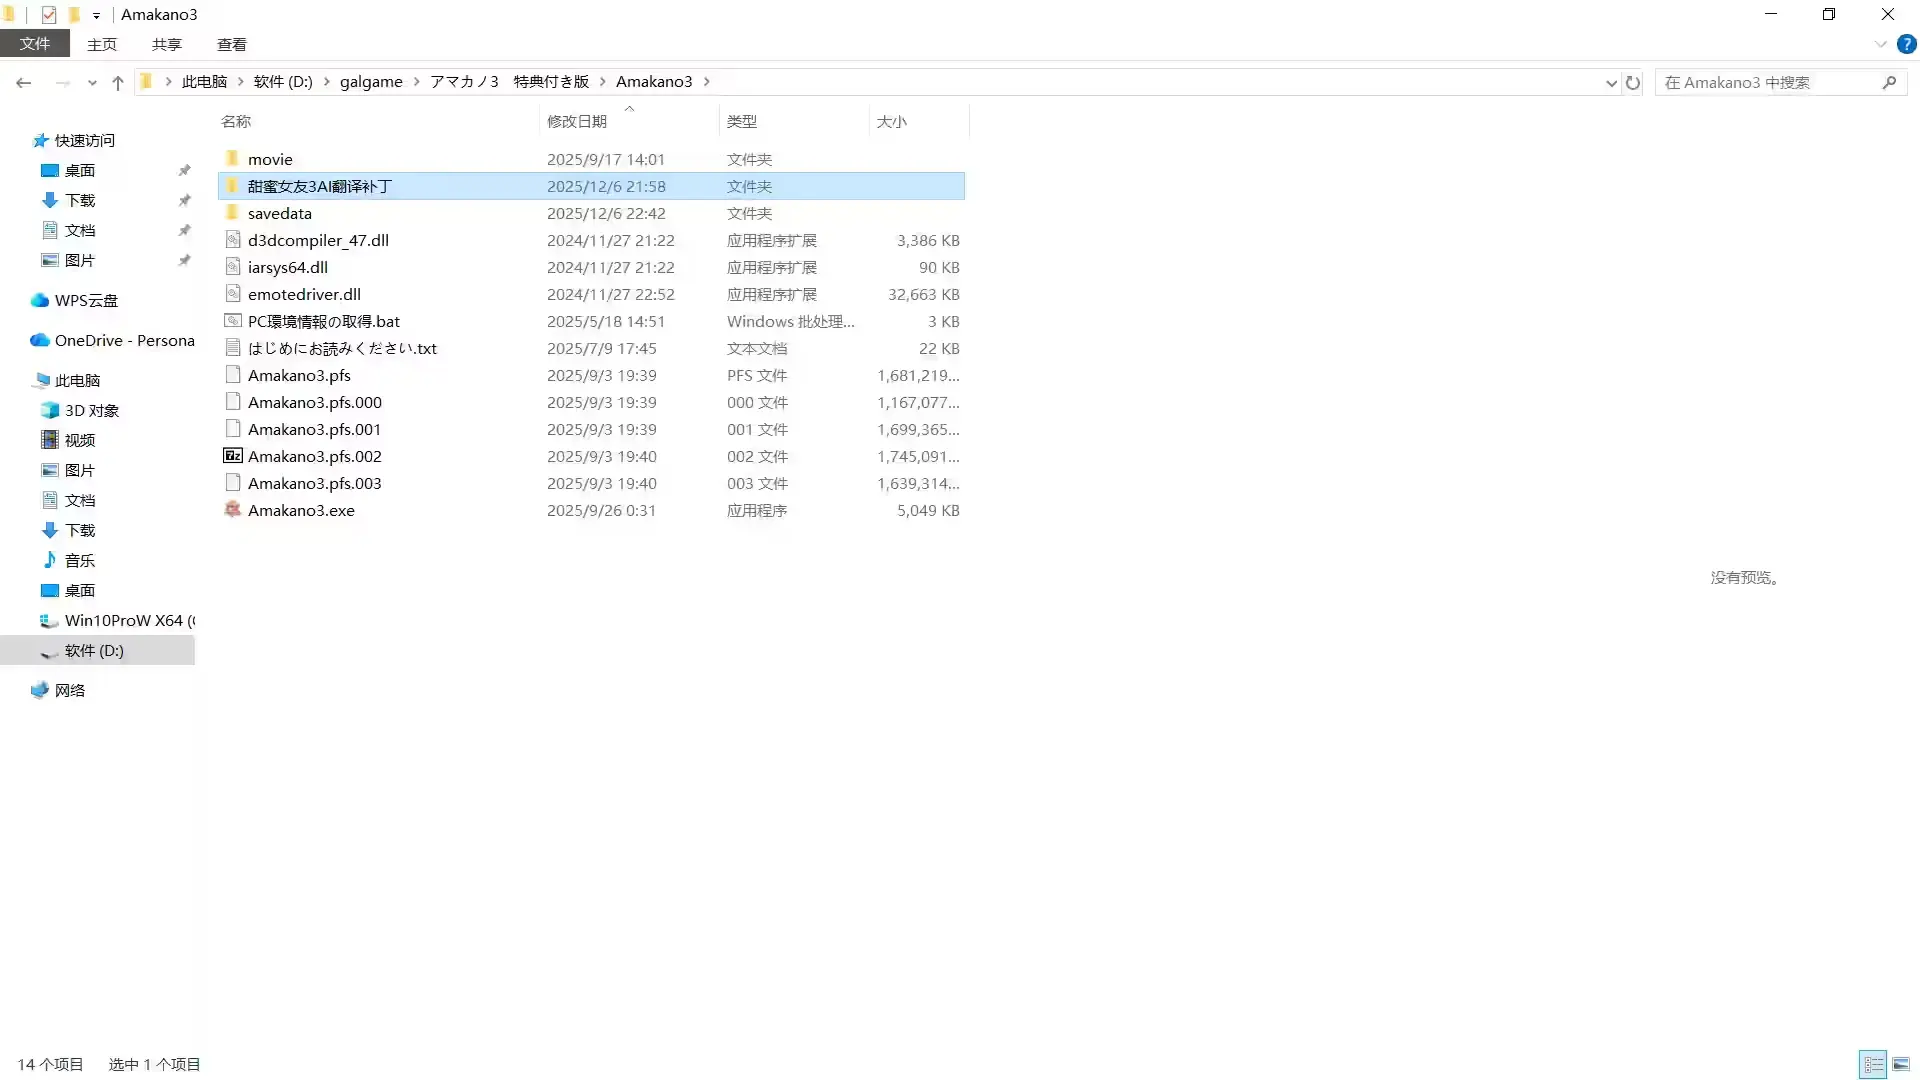
Task: Open the quick access toolbar customize dropdown
Action: click(x=96, y=15)
